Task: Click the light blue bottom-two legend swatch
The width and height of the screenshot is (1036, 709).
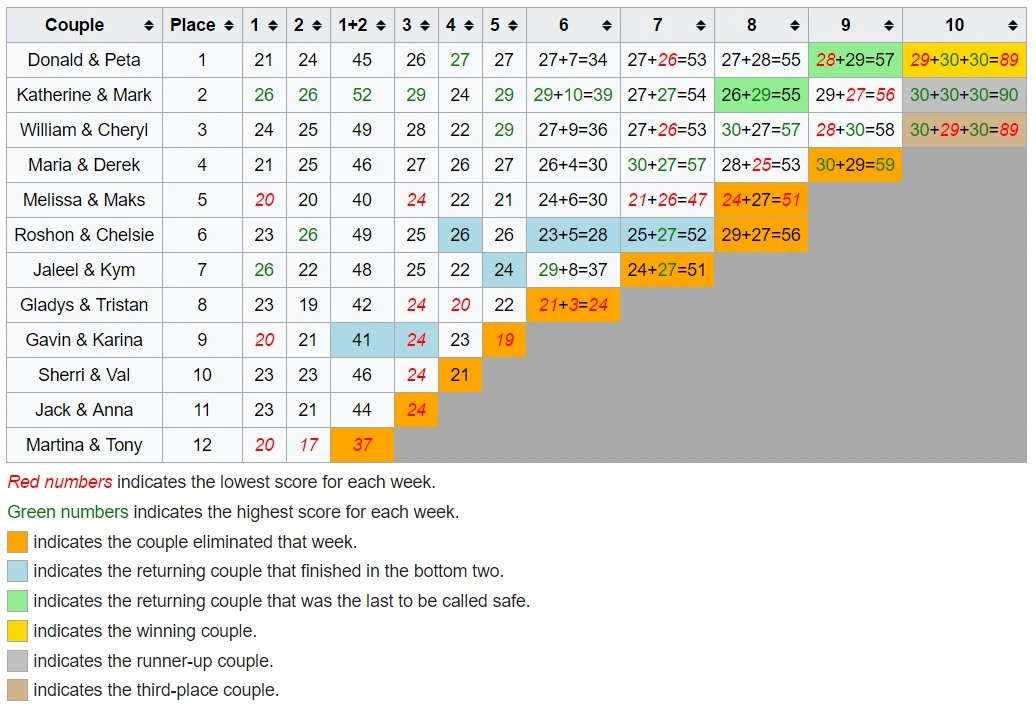Action: pyautogui.click(x=17, y=572)
